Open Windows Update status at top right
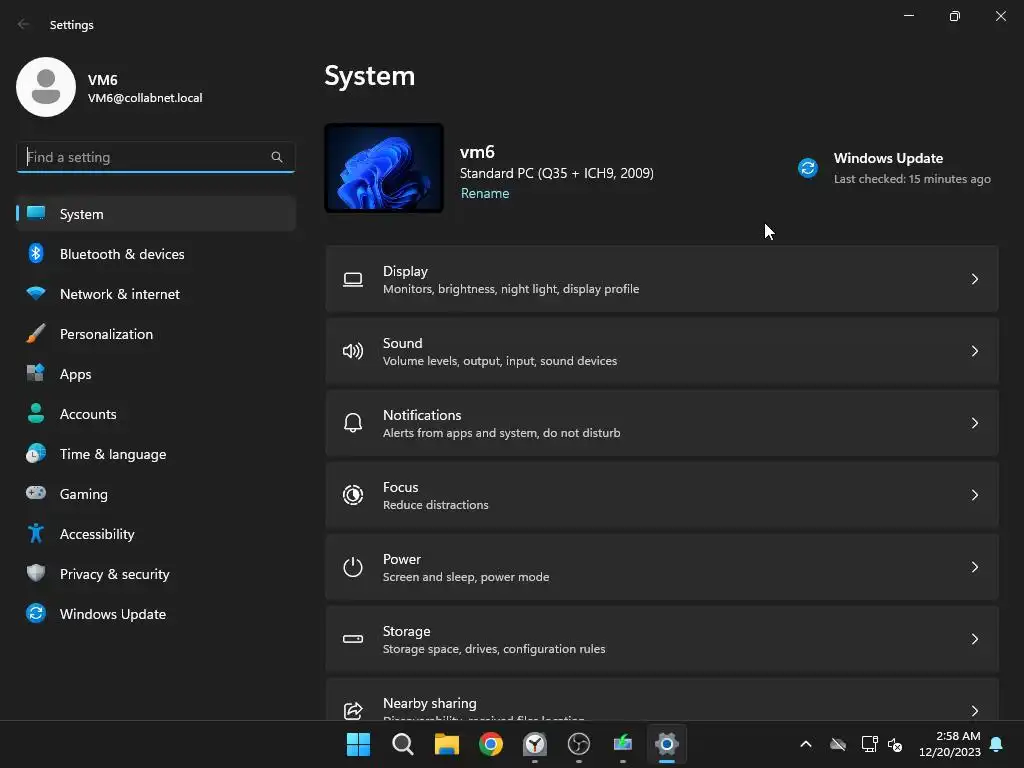This screenshot has width=1024, height=768. tap(895, 168)
